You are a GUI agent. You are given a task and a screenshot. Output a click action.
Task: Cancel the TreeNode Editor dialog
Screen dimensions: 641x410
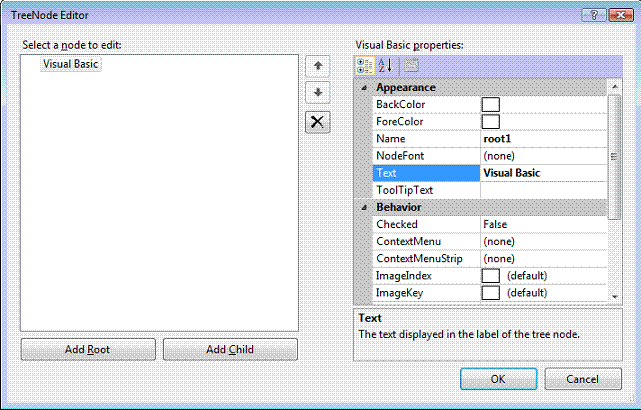(583, 379)
